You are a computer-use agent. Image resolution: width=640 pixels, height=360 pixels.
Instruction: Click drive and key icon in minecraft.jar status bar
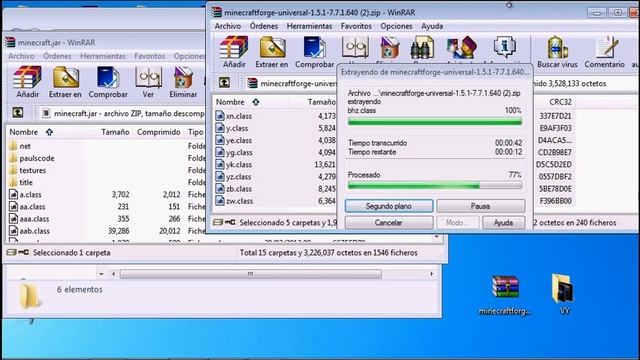pyautogui.click(x=18, y=253)
